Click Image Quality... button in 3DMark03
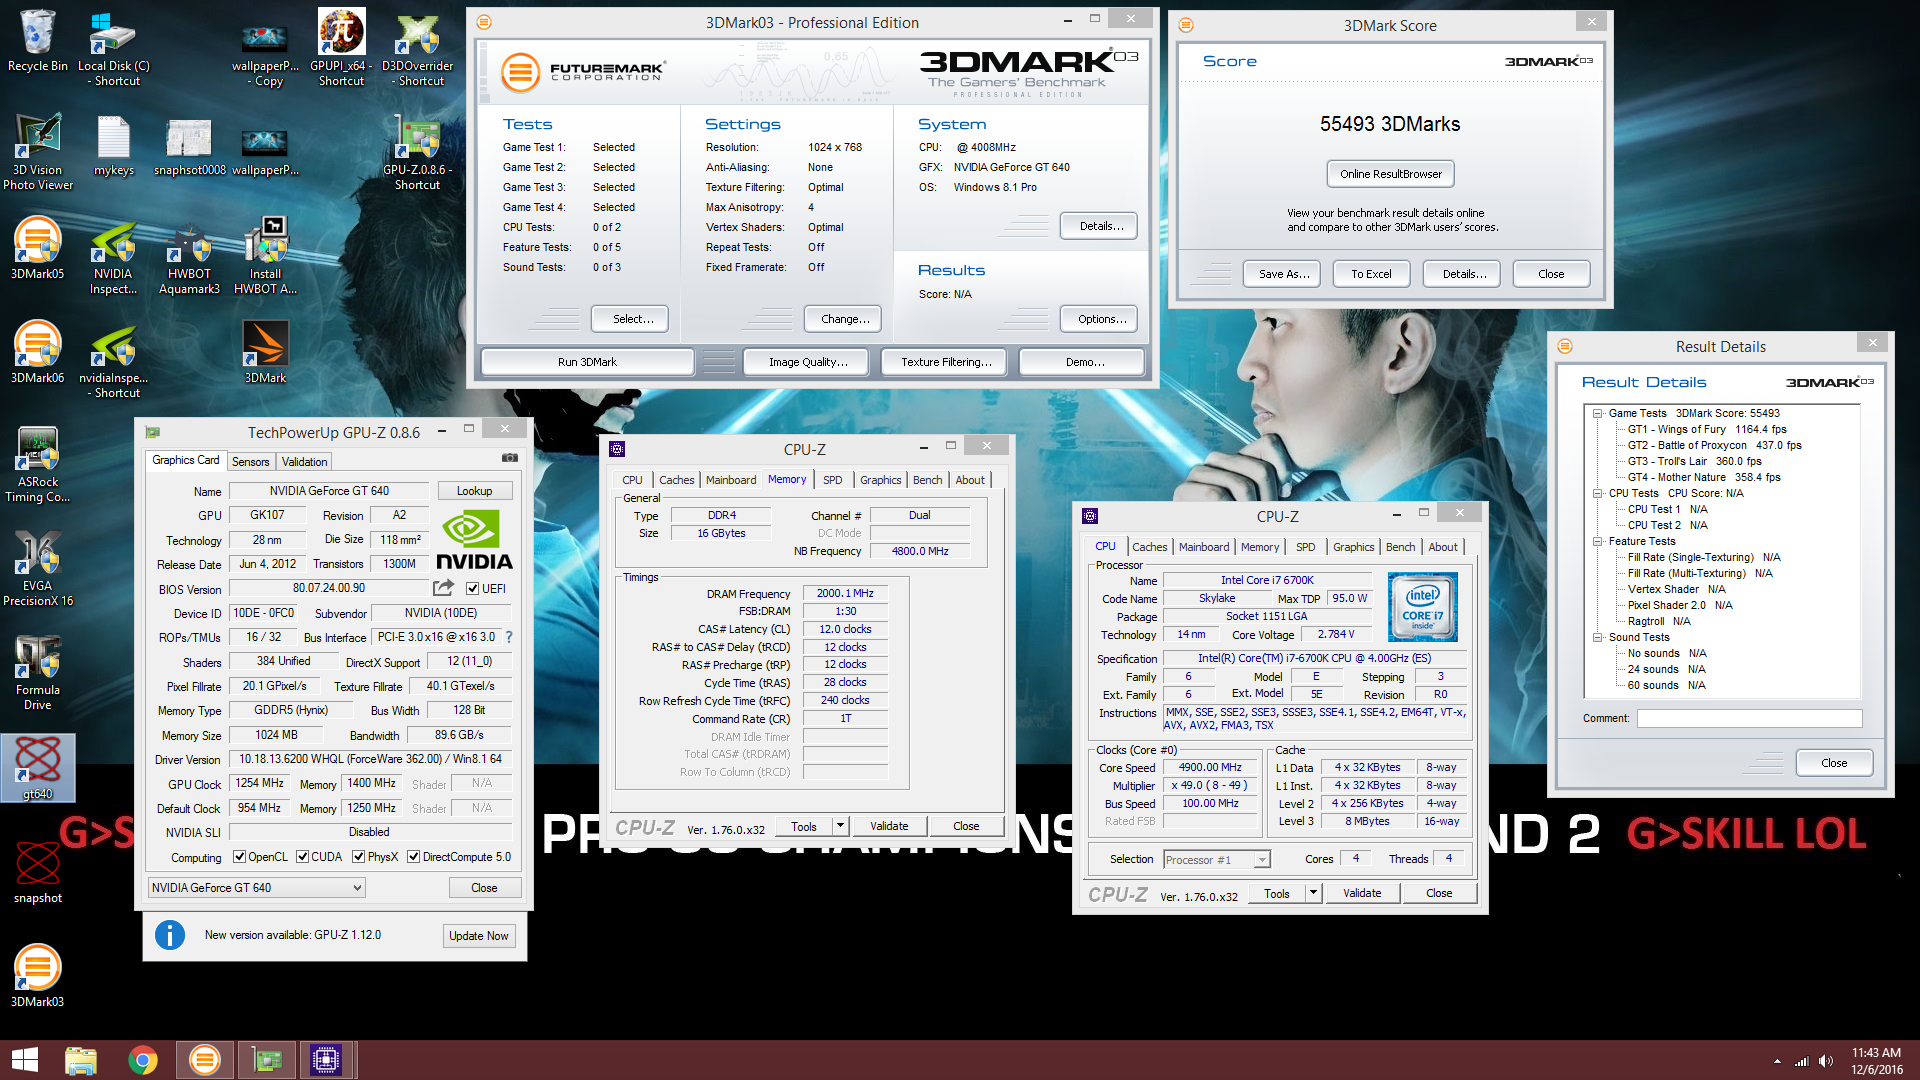 (x=808, y=362)
